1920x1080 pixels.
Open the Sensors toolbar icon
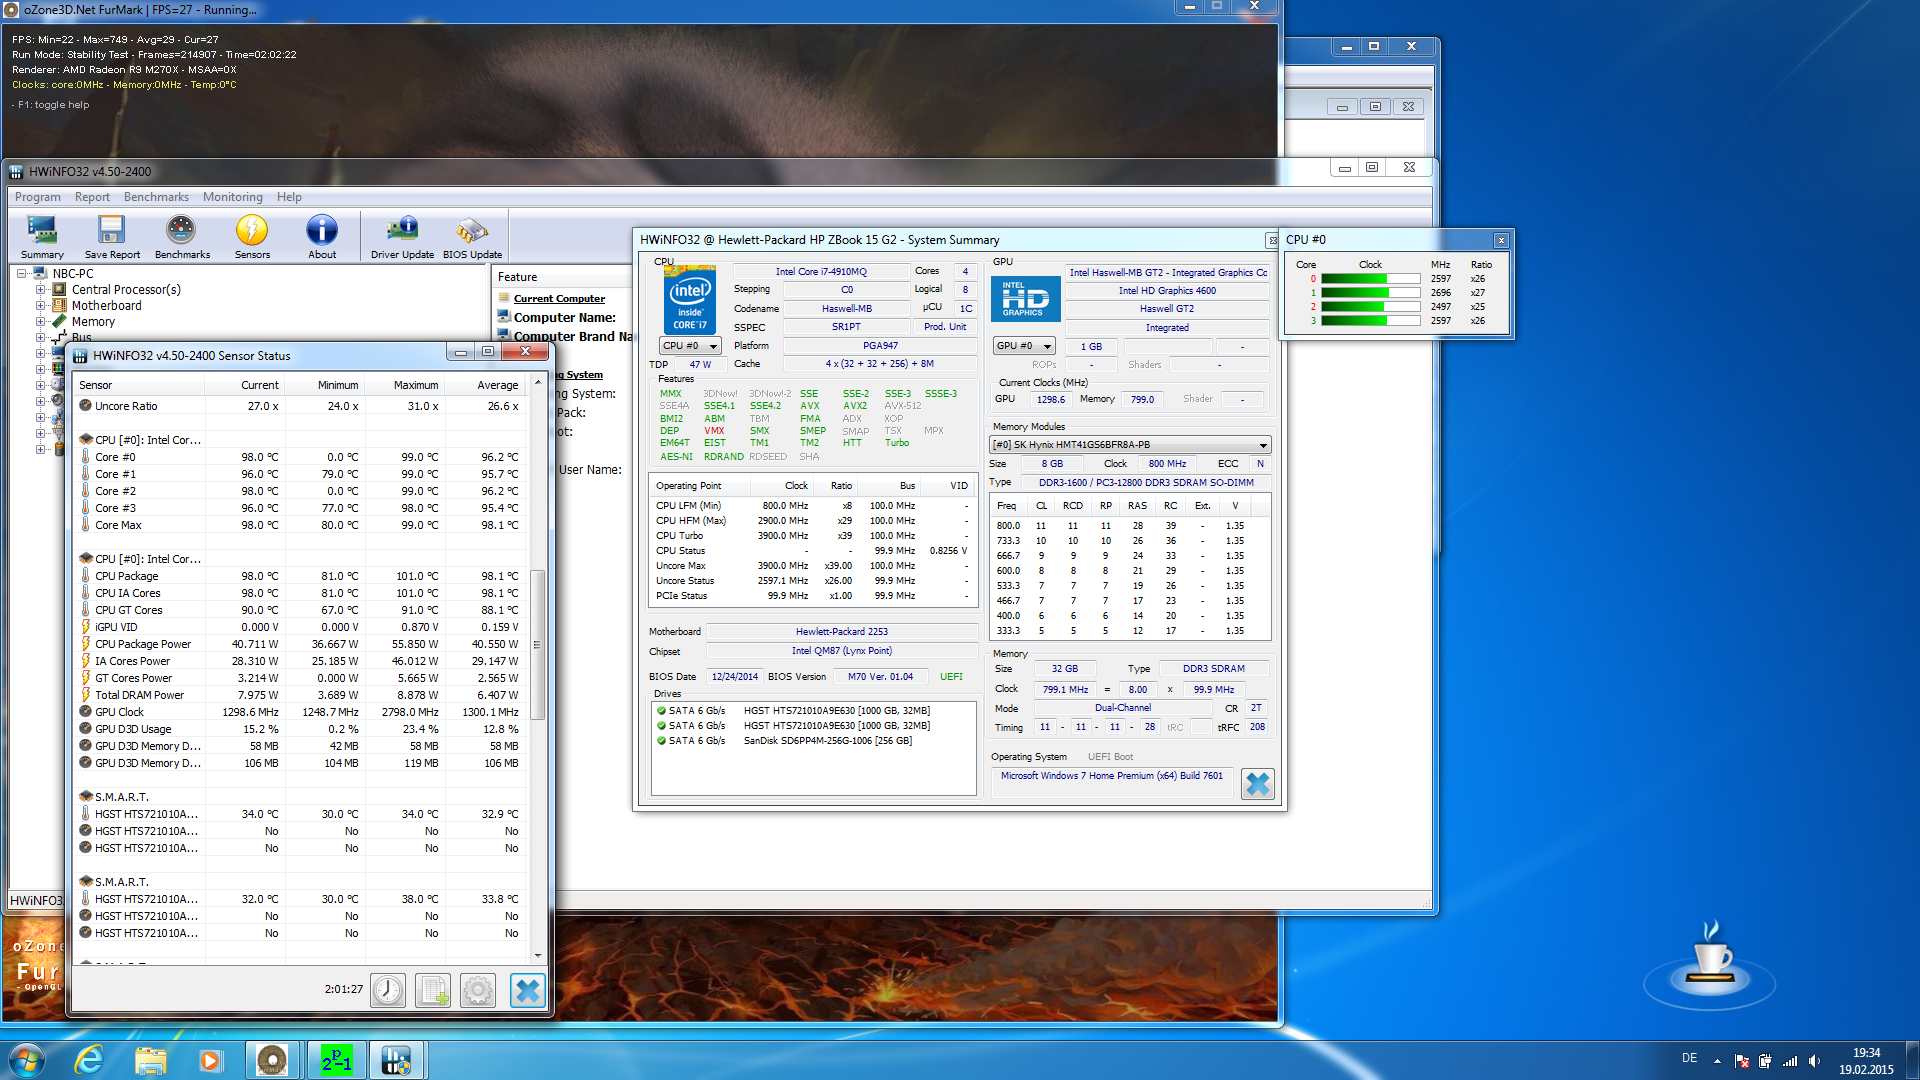click(x=252, y=237)
